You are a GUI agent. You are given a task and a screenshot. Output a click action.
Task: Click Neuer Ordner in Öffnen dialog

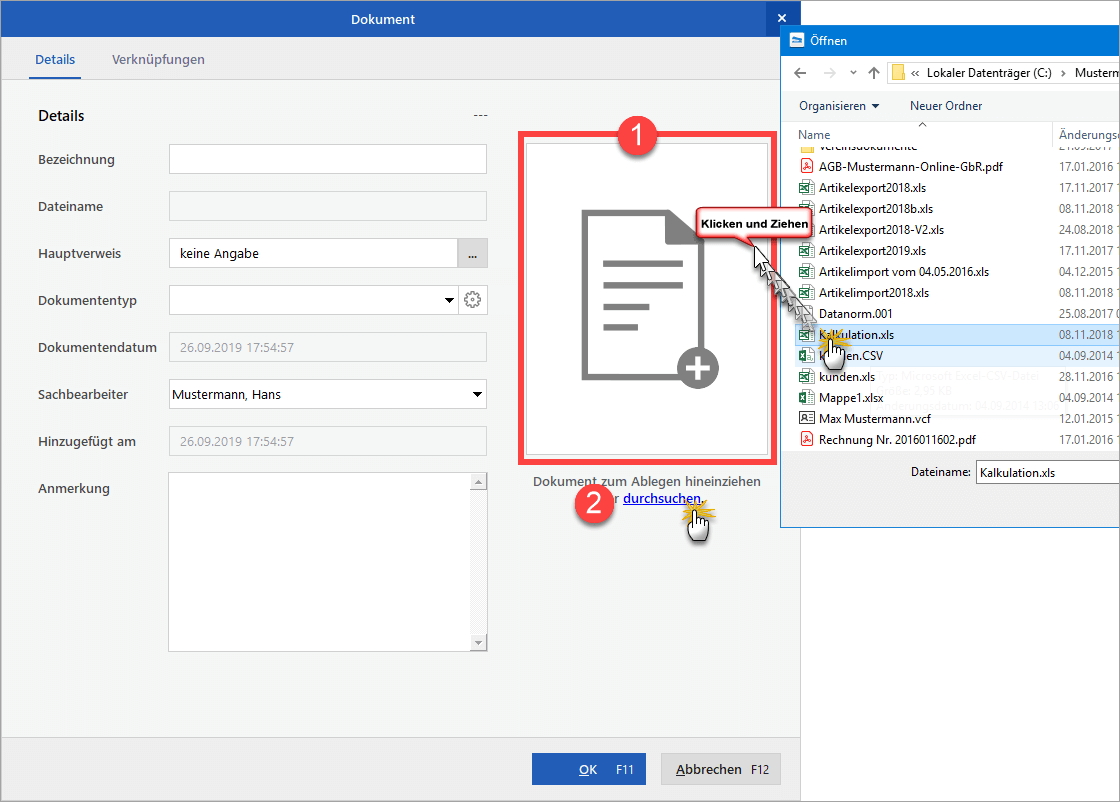point(946,106)
